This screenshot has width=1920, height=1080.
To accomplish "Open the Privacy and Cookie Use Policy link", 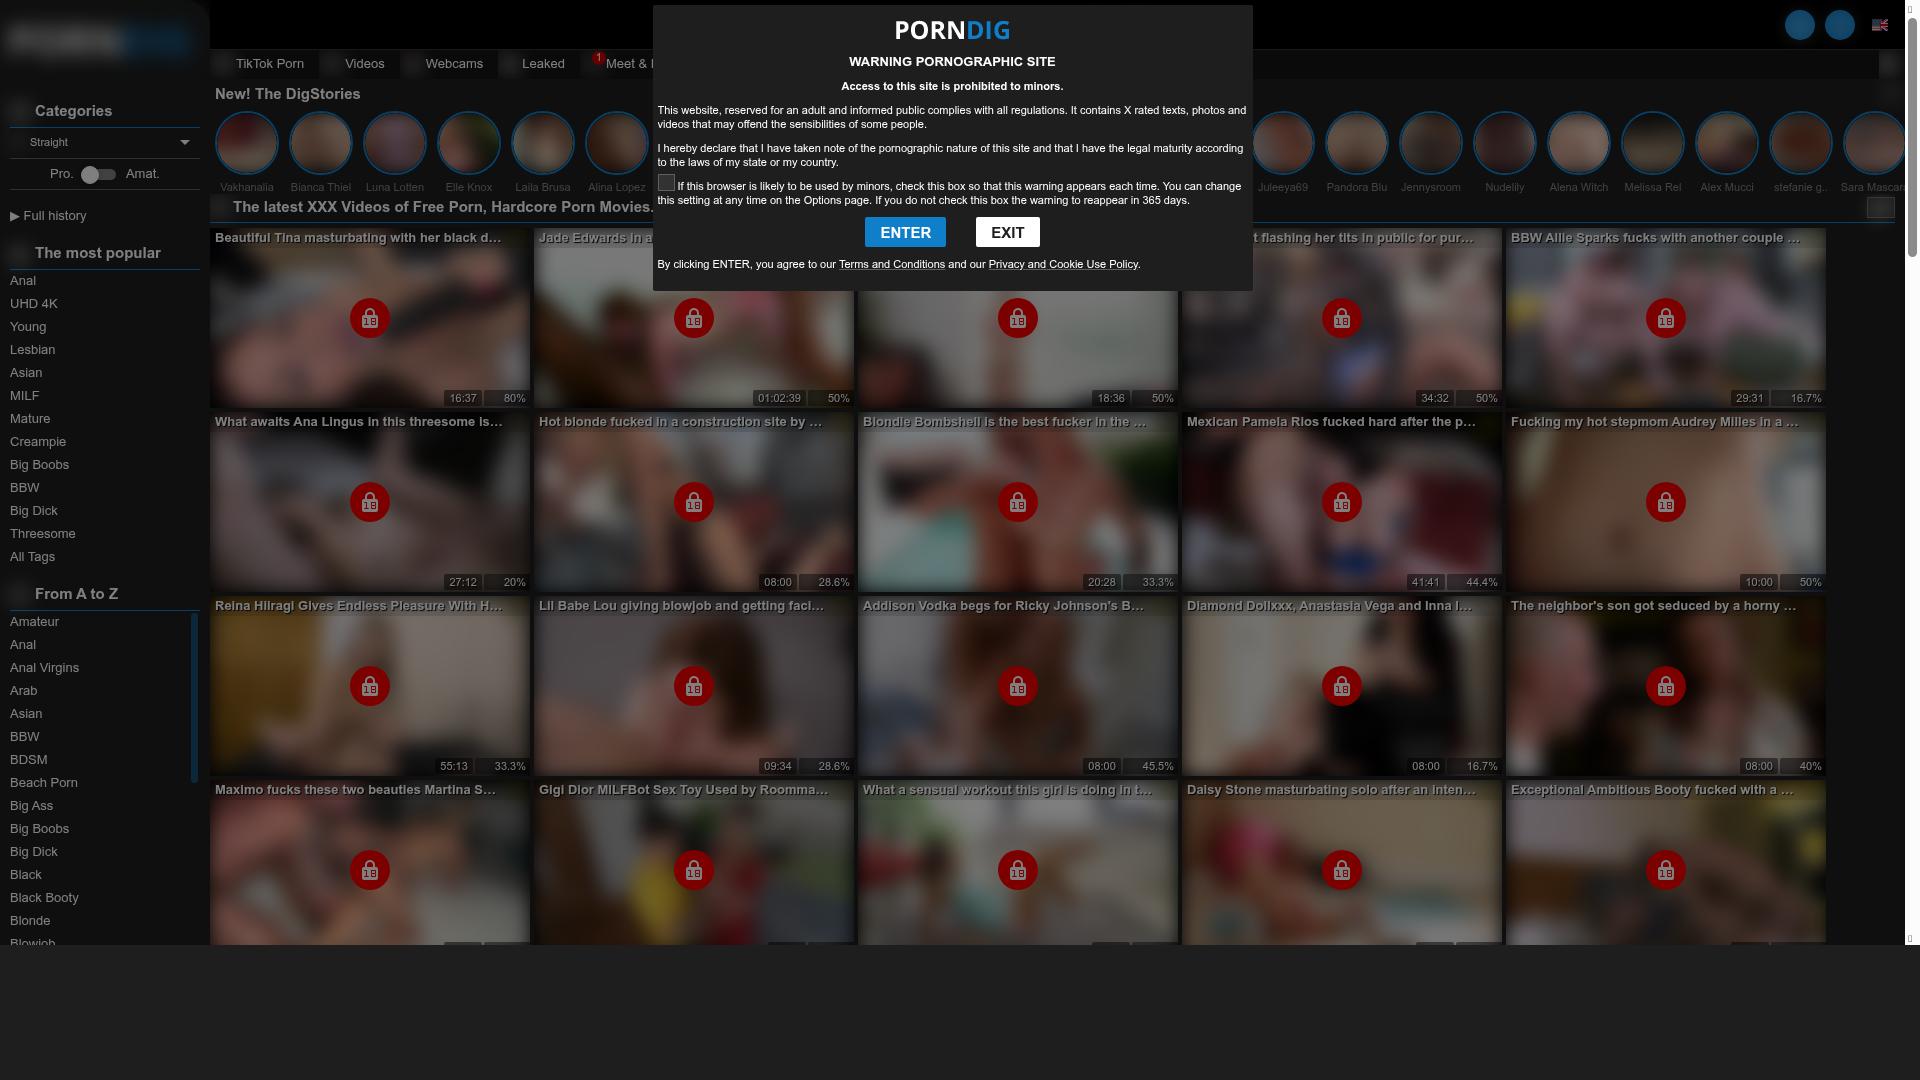I will pyautogui.click(x=1062, y=264).
